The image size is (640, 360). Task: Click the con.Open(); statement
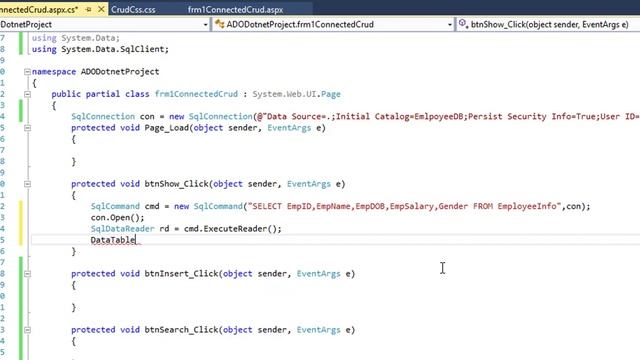click(118, 218)
